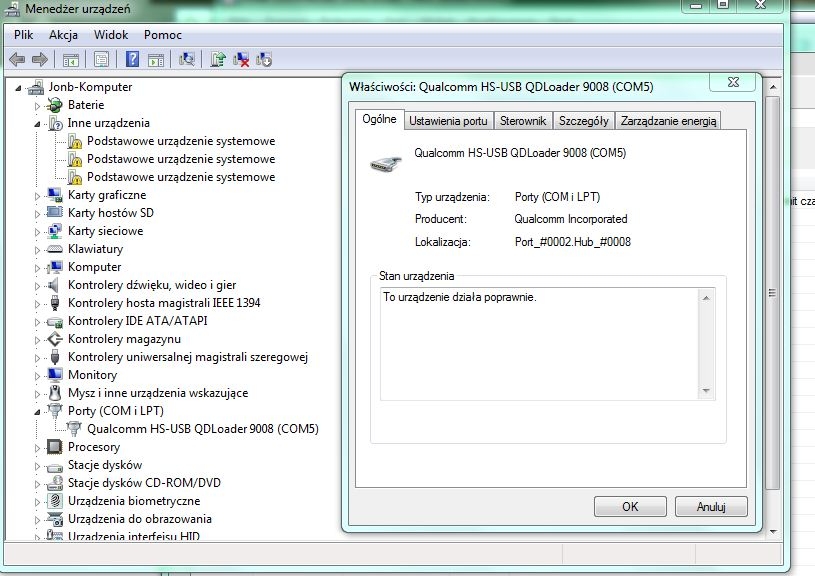Click the Karty graficzne icon

click(x=55, y=195)
